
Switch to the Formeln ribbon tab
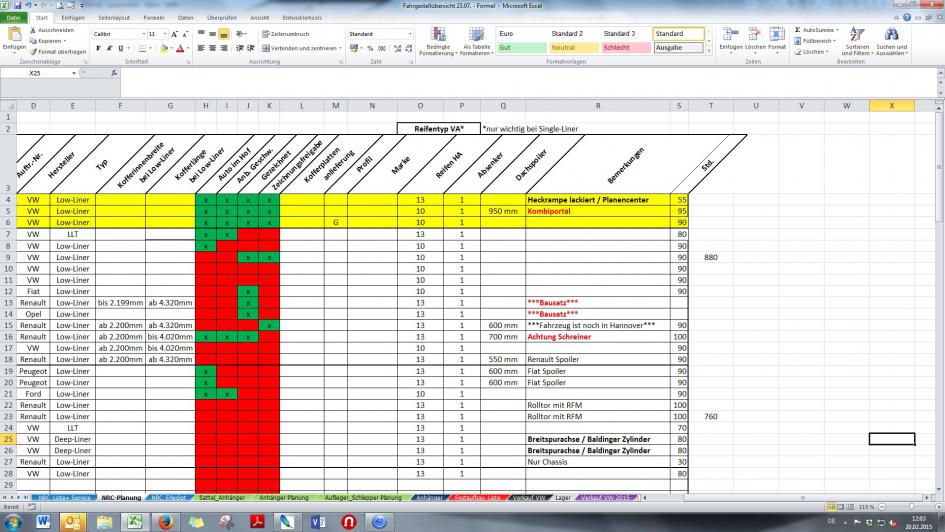[x=154, y=18]
